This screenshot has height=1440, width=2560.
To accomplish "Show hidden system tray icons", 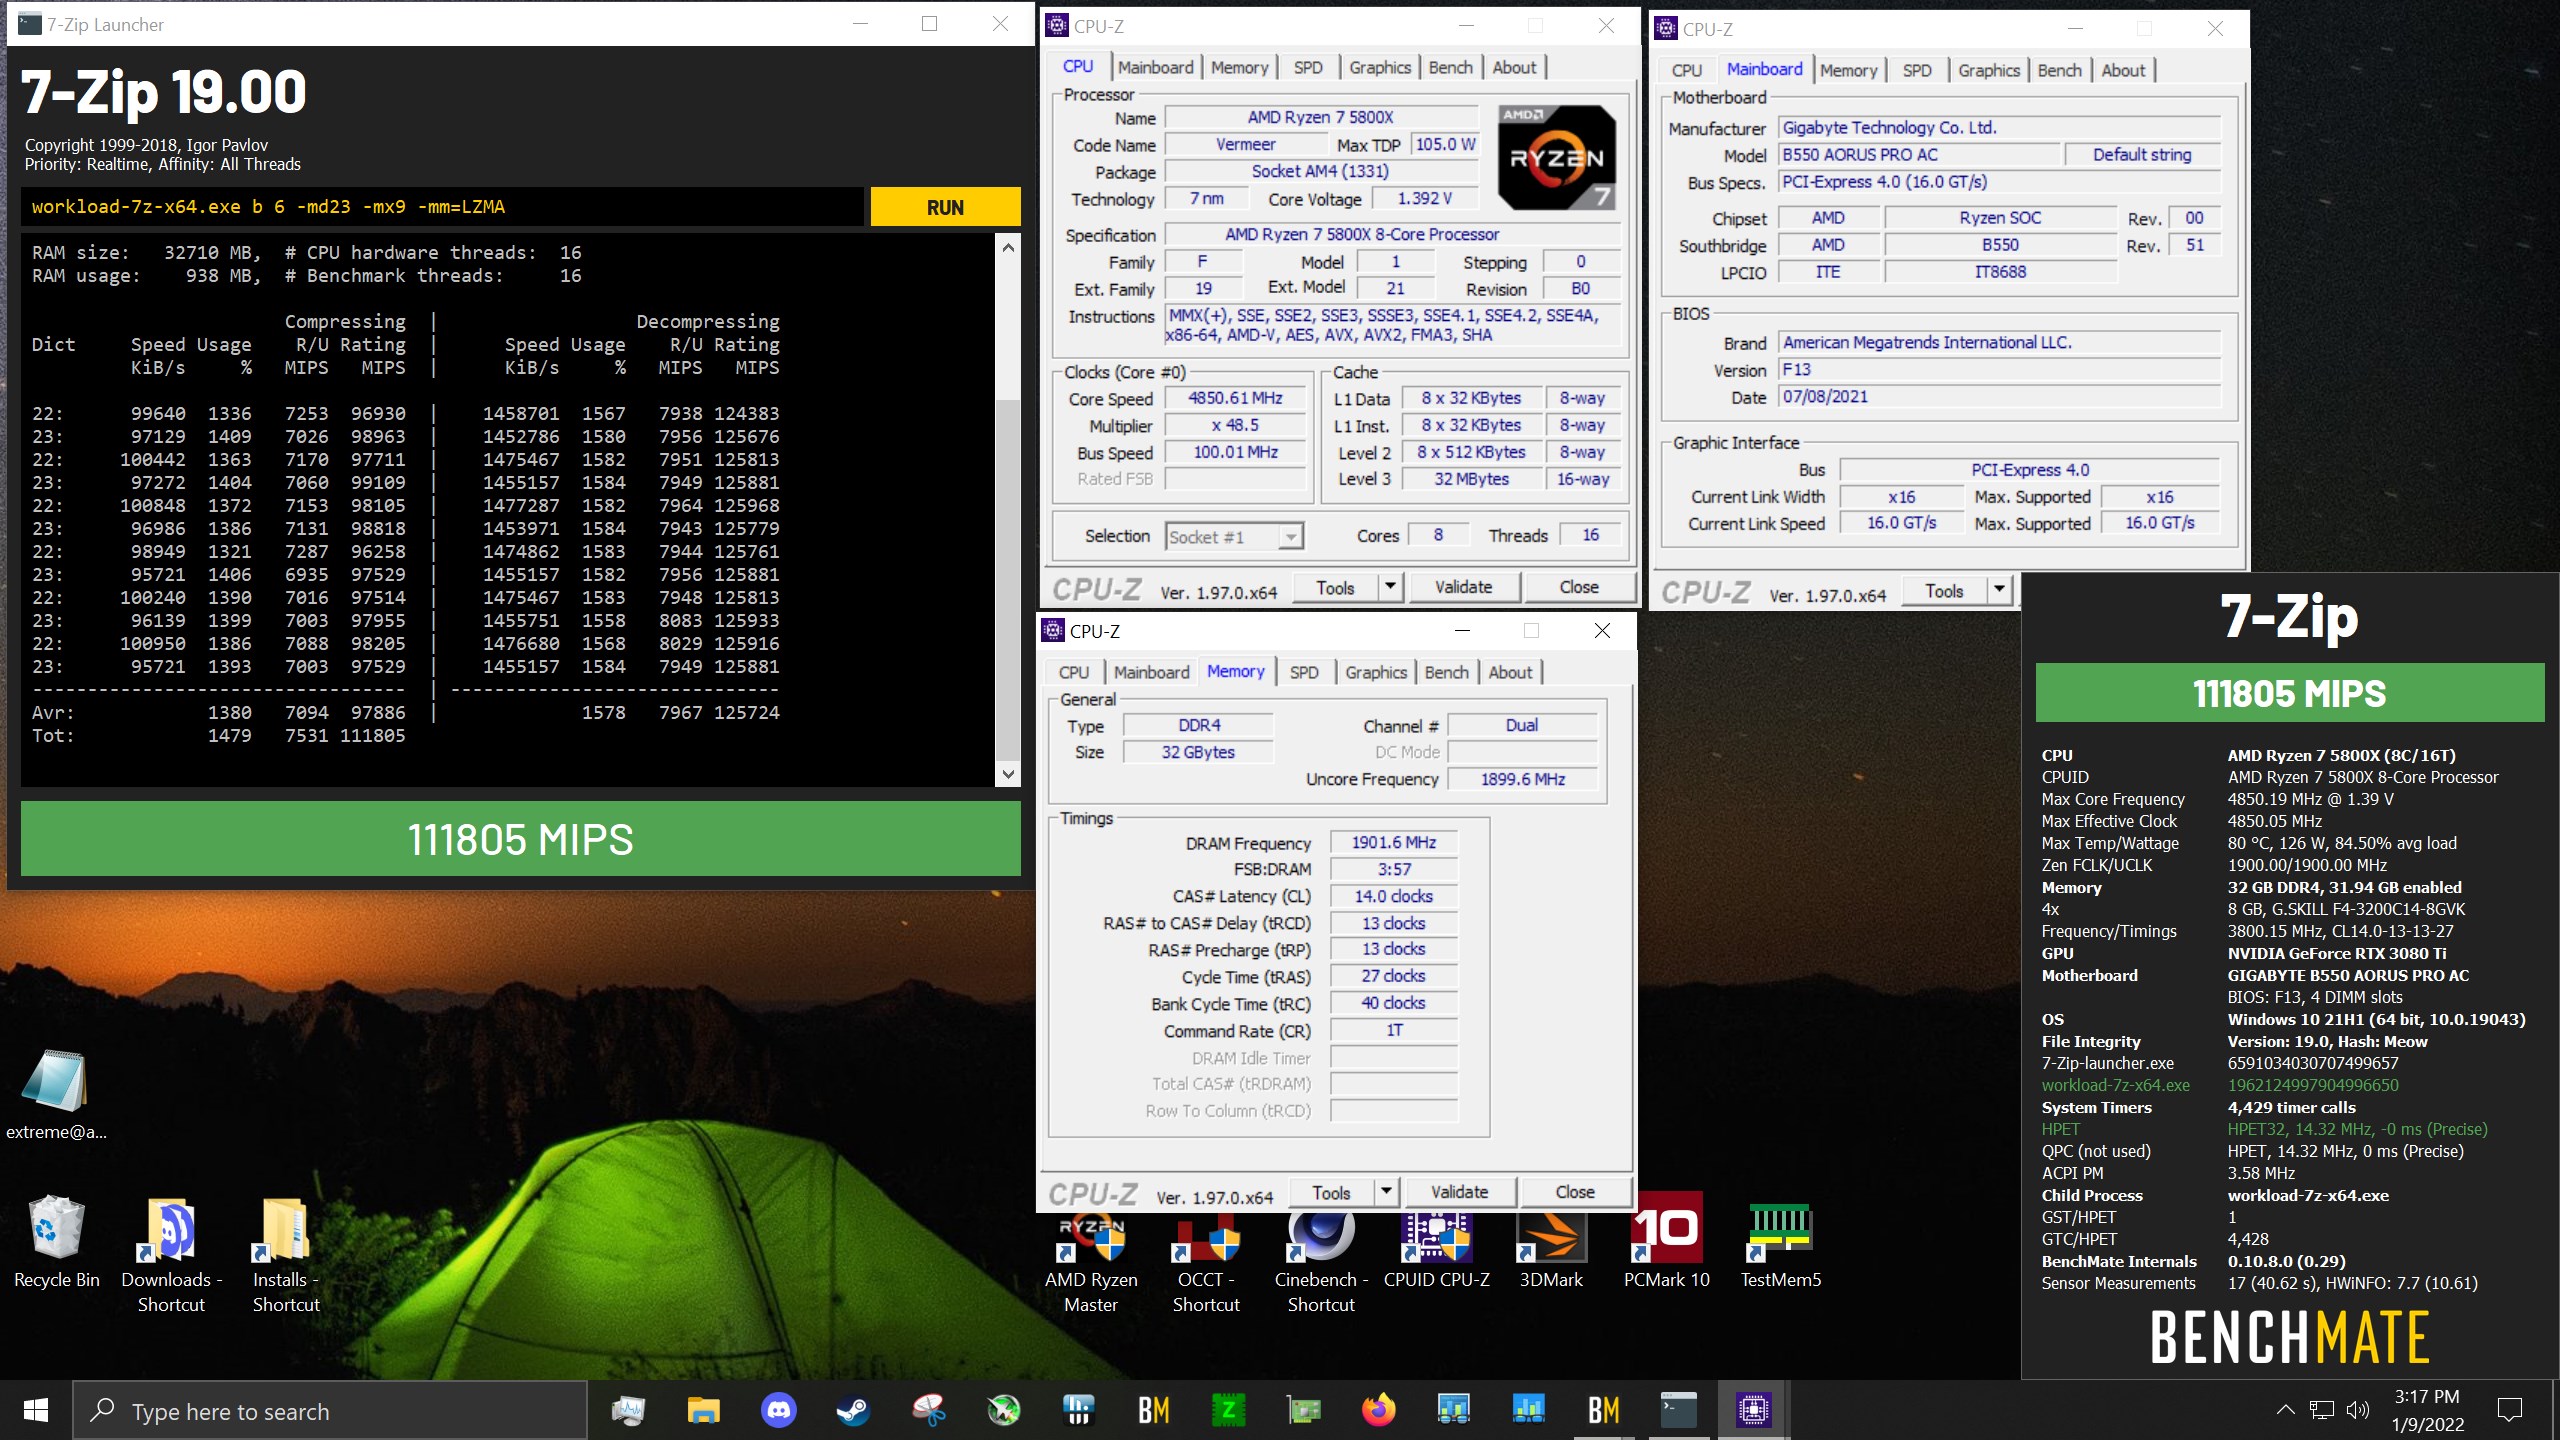I will (2285, 1410).
